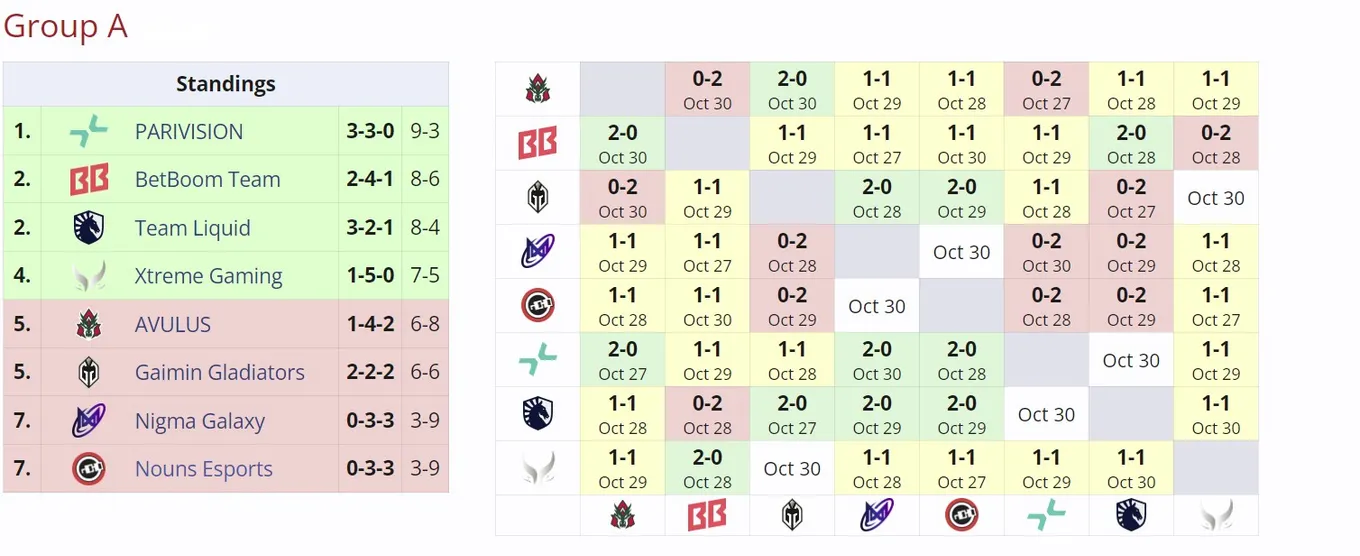Click Gaimin Gladiators logo in standings
This screenshot has height=556, width=1360.
click(89, 372)
